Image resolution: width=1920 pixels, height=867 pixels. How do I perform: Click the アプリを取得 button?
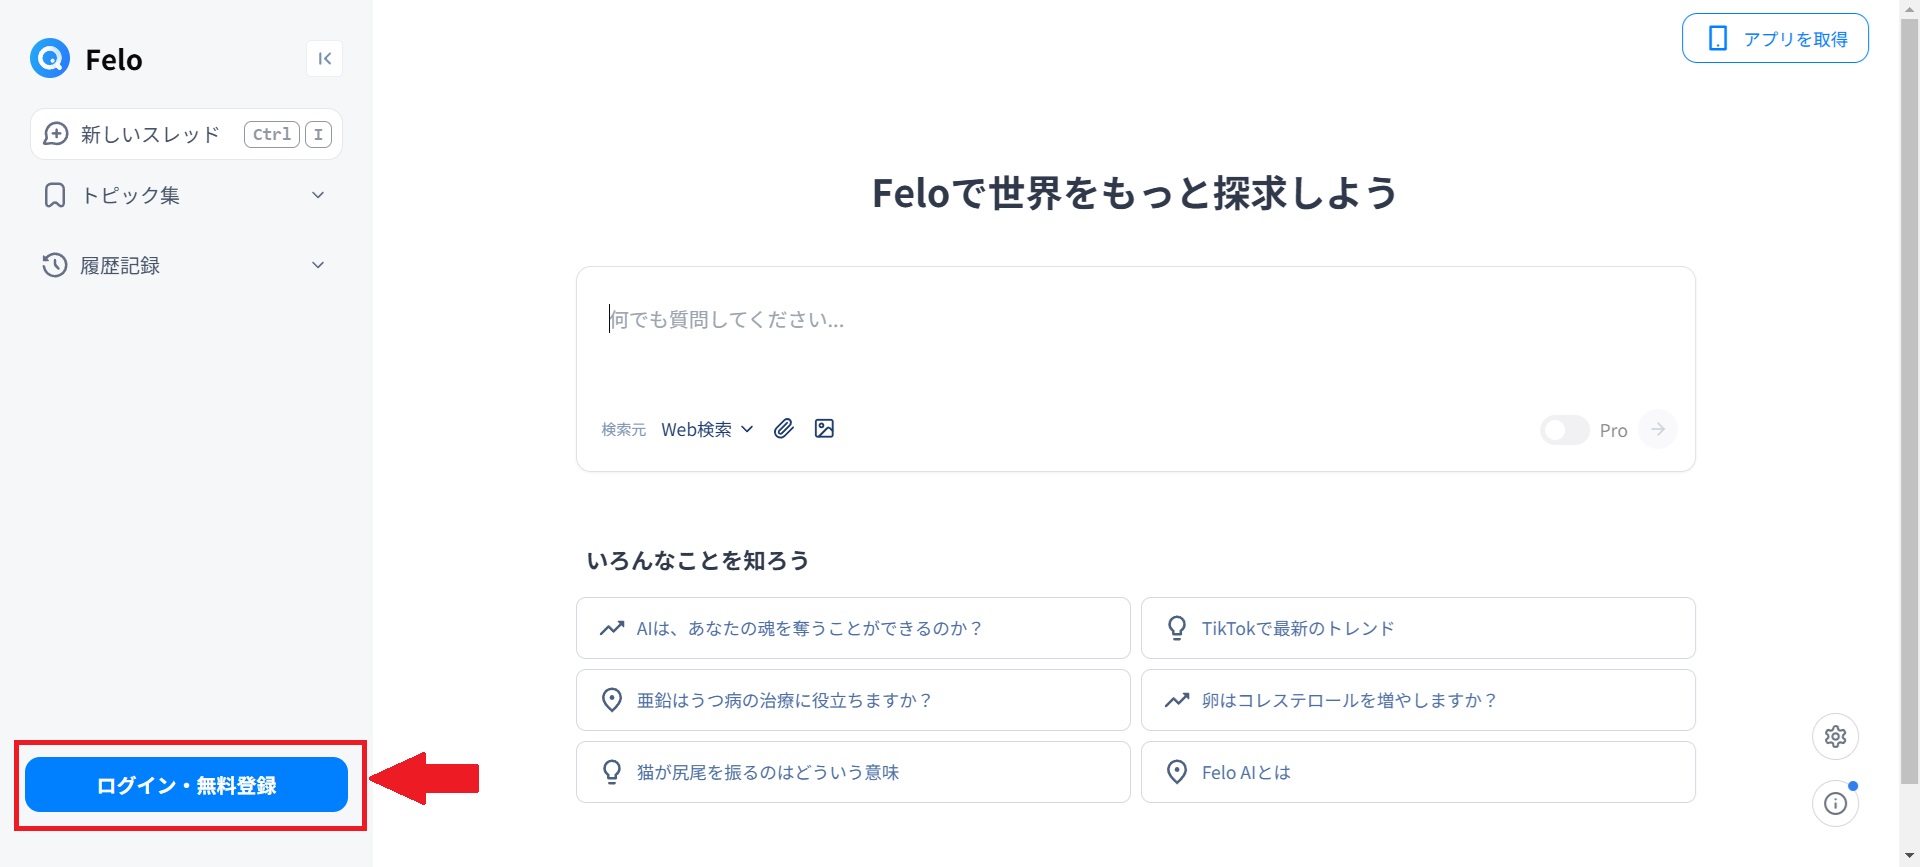(1775, 37)
